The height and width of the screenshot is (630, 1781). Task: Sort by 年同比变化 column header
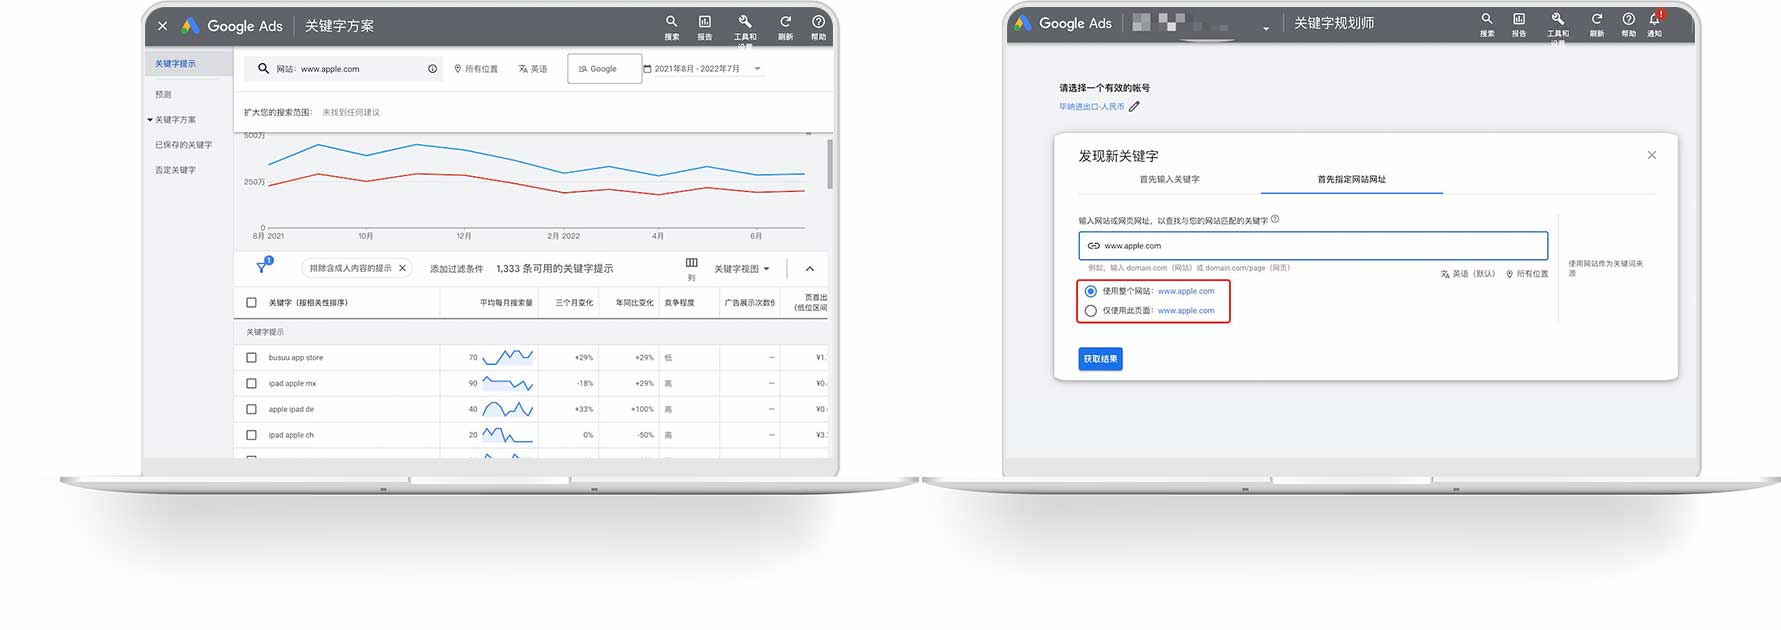(x=634, y=302)
